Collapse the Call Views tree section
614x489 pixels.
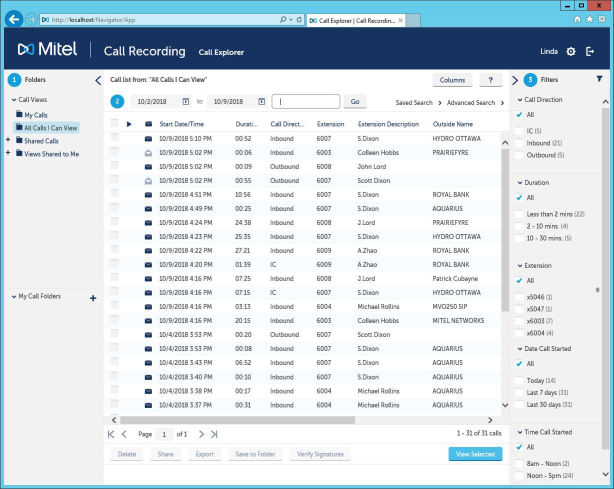tap(14, 100)
